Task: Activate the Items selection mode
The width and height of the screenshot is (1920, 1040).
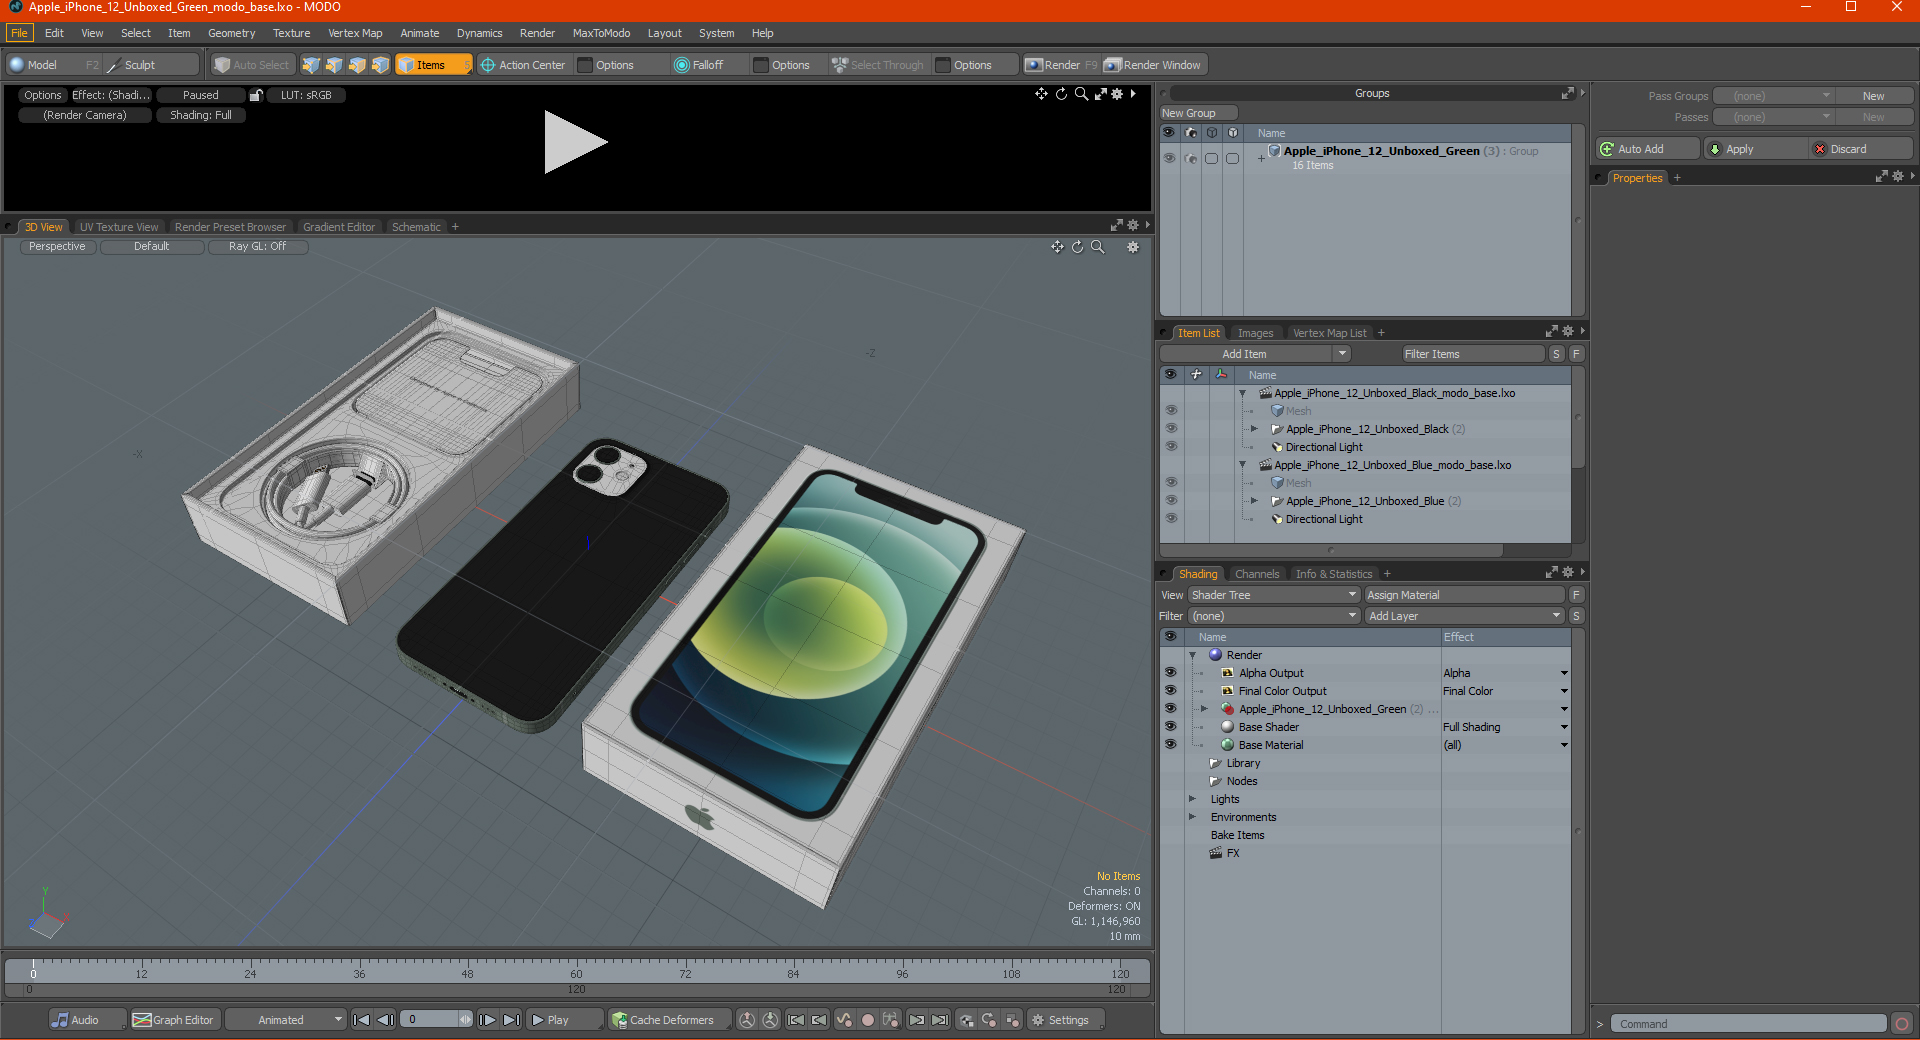Action: point(433,65)
